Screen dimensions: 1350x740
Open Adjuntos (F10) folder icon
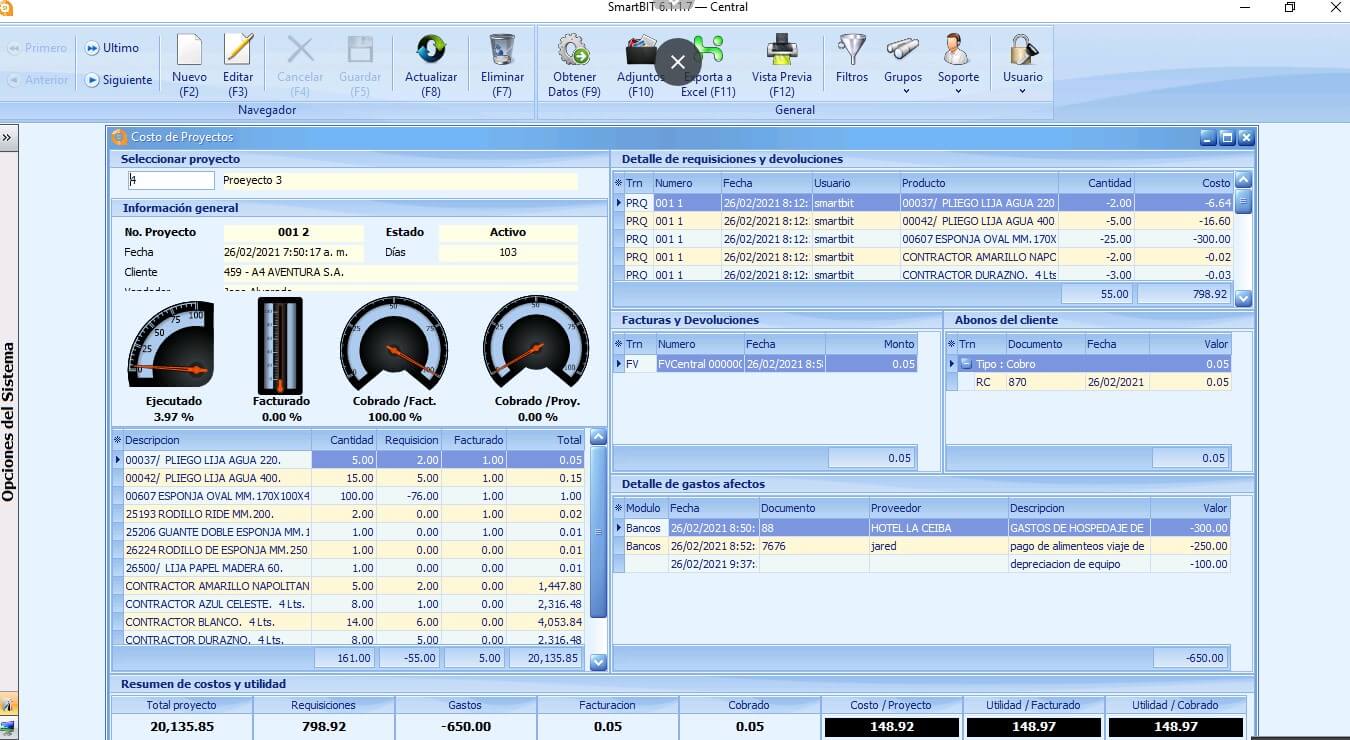tap(640, 50)
